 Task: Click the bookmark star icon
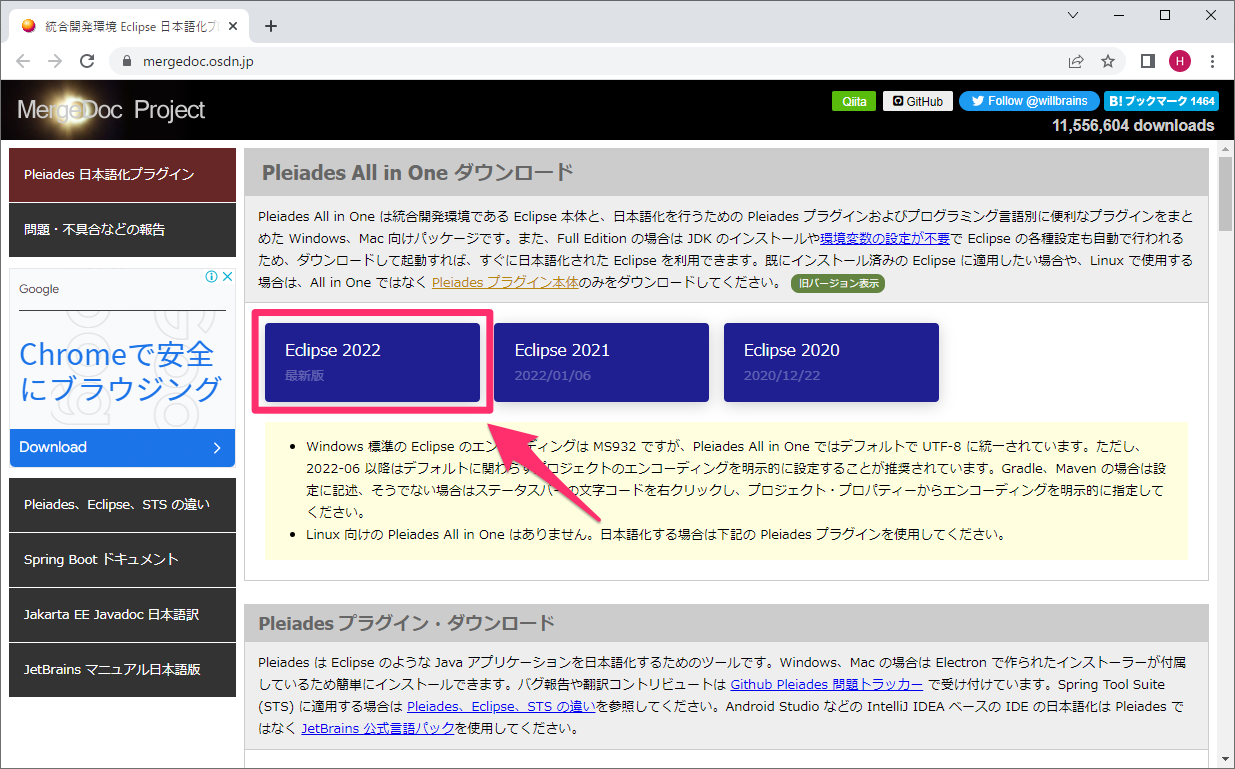[1108, 61]
